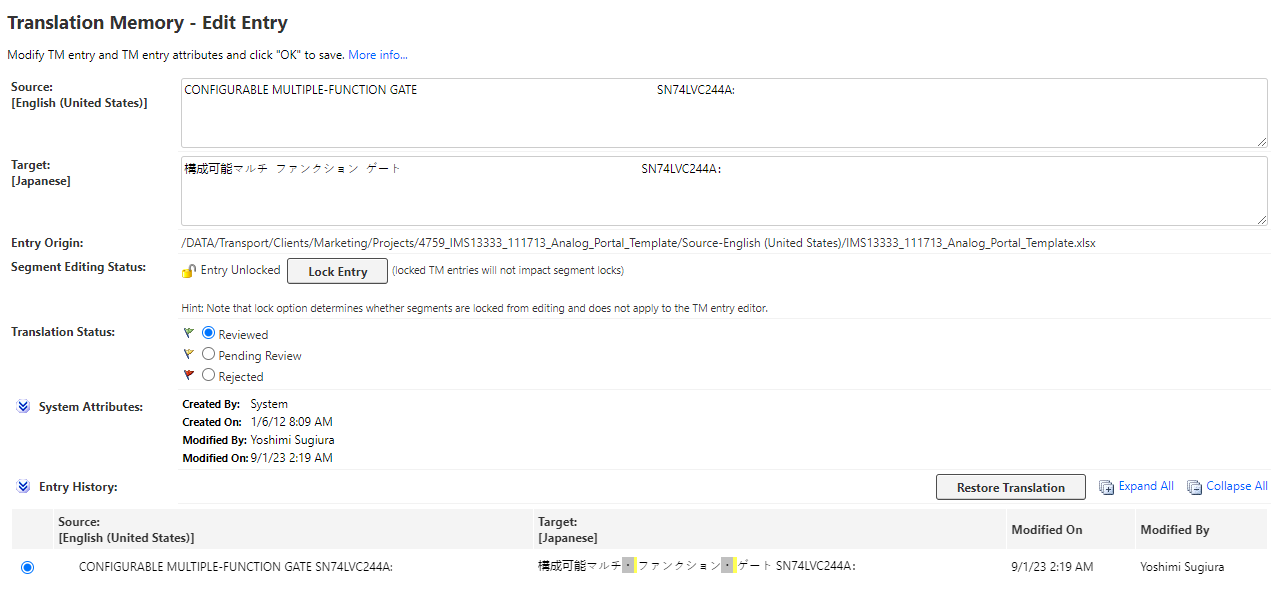Click the Expand All stacked-pages plus icon

(1106, 486)
